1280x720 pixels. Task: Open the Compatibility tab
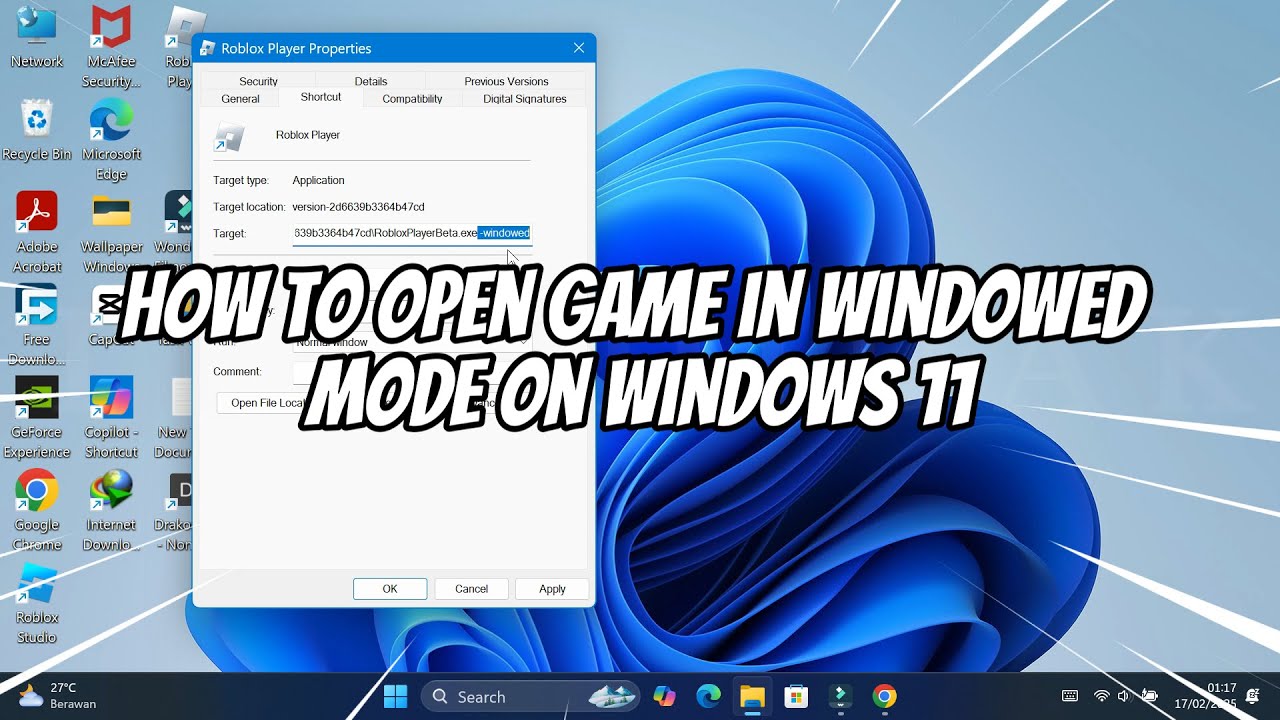(412, 99)
